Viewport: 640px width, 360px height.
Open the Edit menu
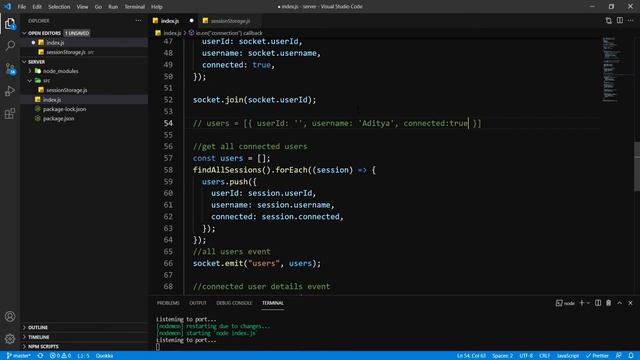coord(37,7)
